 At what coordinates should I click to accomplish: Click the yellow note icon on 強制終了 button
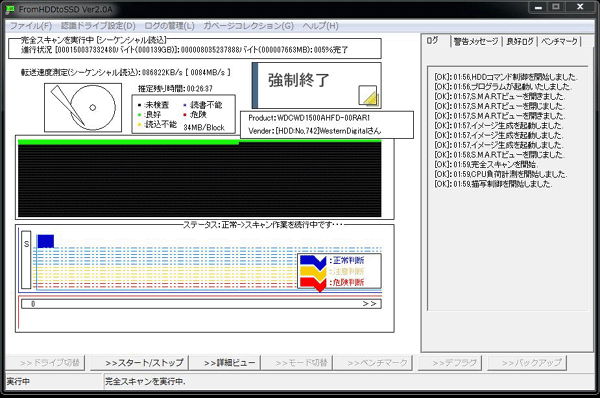[x=368, y=95]
